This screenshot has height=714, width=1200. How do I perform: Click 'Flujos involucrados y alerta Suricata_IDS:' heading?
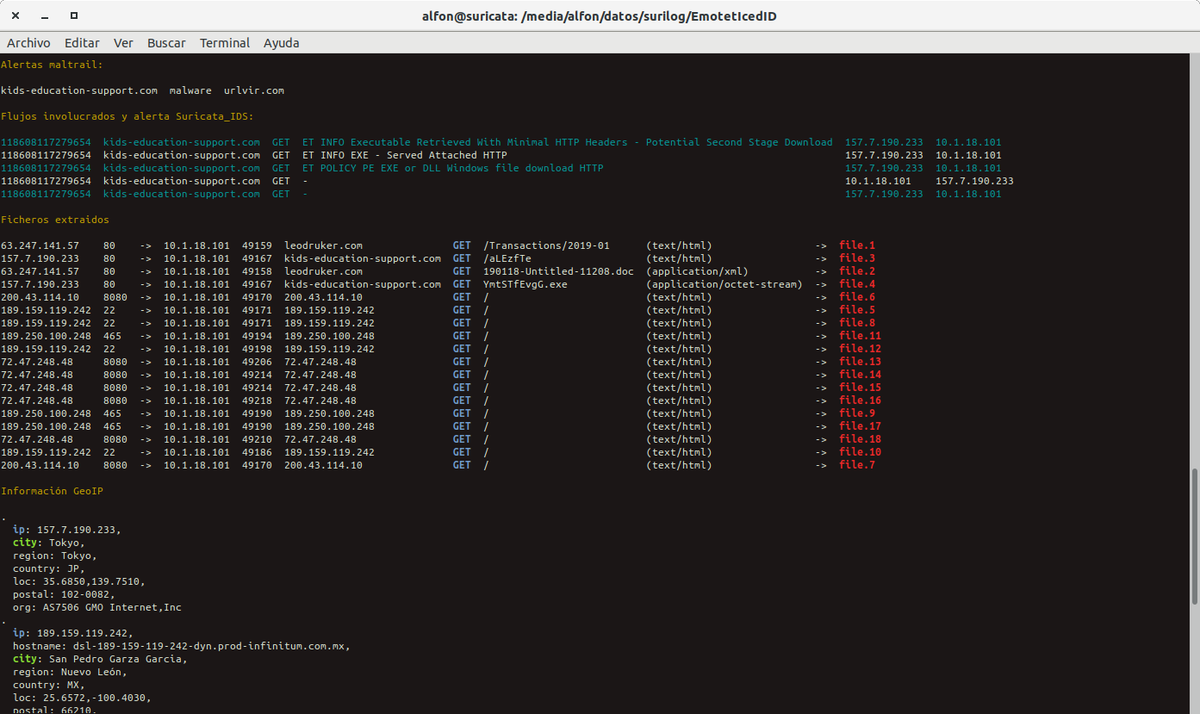127,117
